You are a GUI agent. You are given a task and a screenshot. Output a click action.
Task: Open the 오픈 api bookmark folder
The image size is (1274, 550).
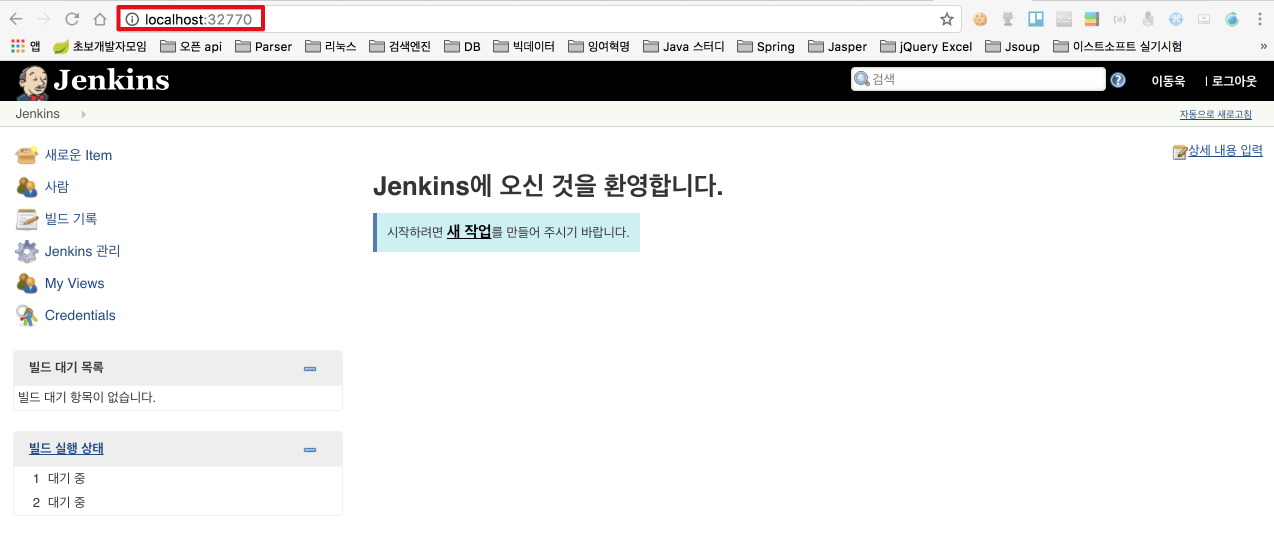tap(191, 46)
